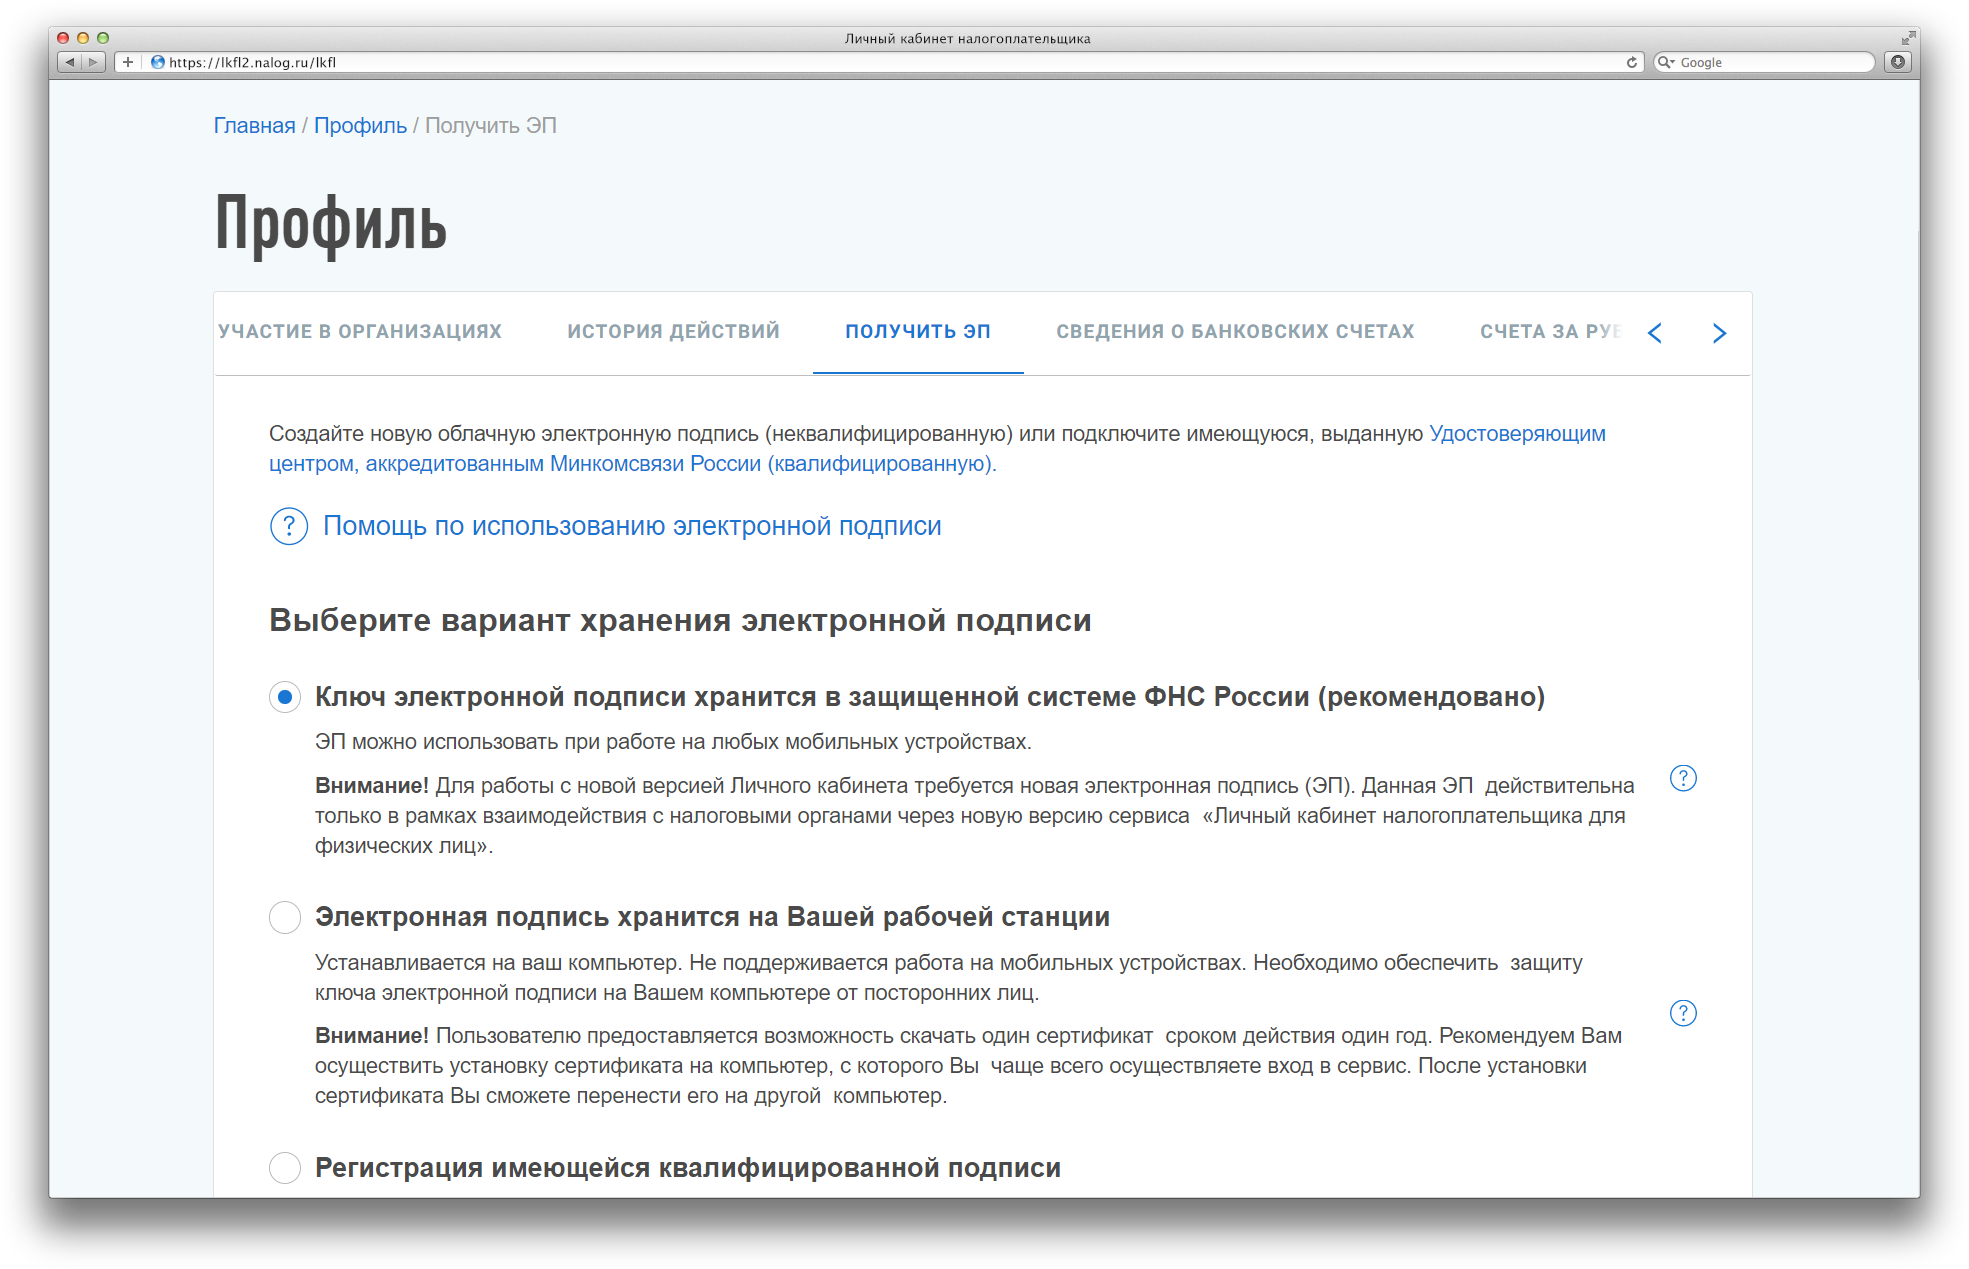Open help tooltip for FNS storage option
The height and width of the screenshot is (1269, 1969).
1683,778
